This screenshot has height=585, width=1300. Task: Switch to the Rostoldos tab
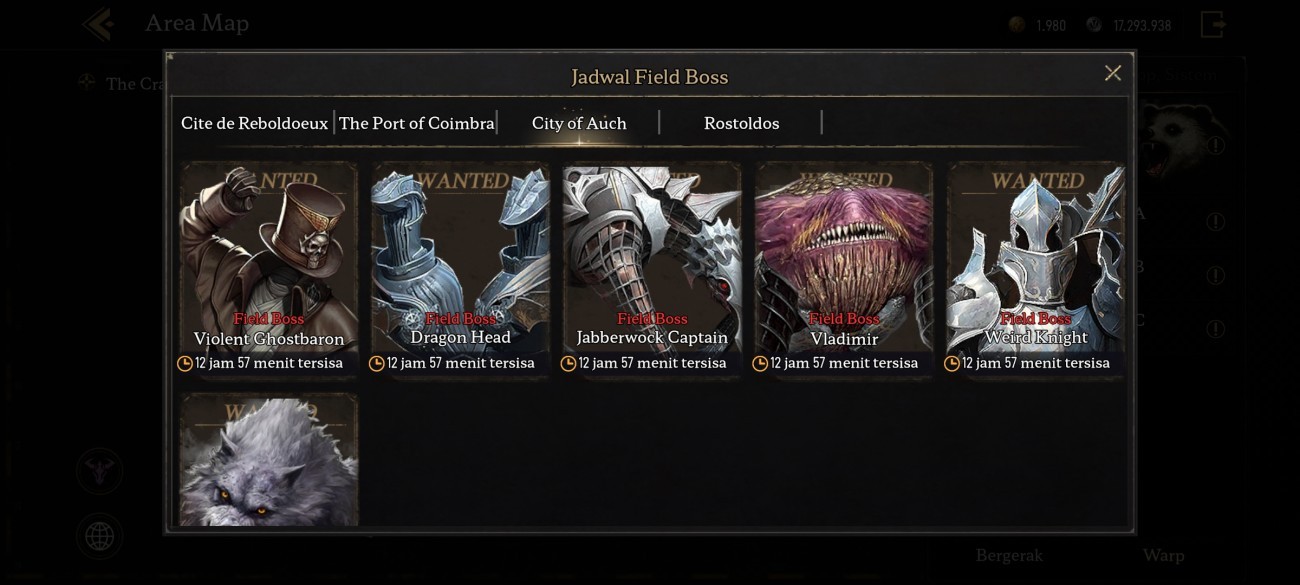point(741,123)
